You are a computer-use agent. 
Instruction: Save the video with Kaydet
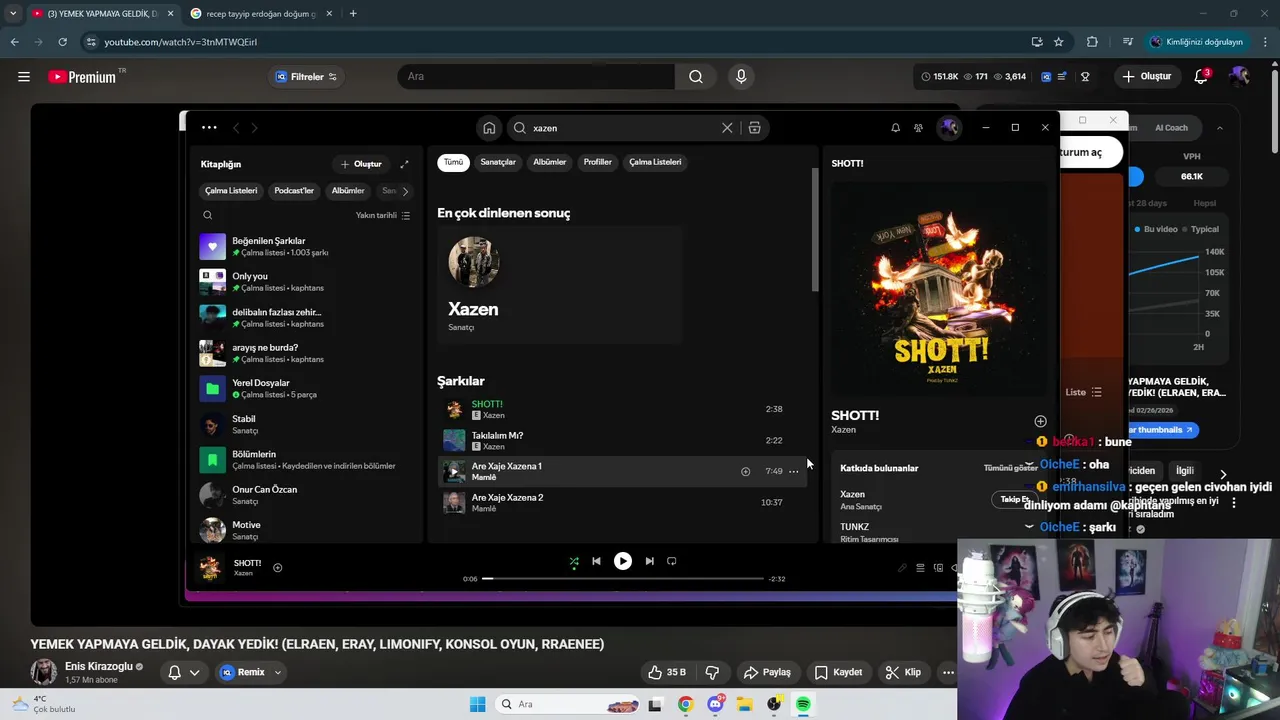click(x=838, y=672)
